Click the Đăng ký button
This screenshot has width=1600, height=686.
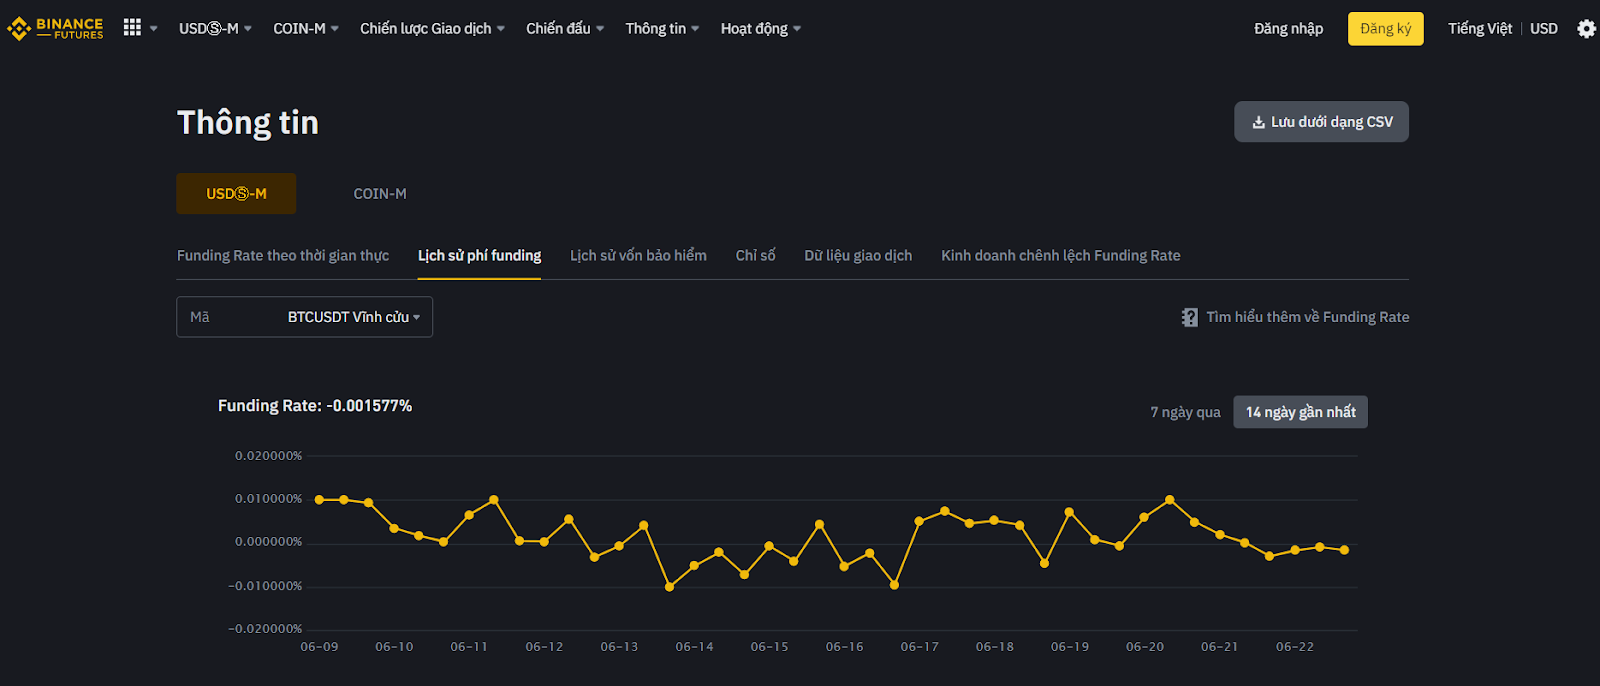[1385, 28]
